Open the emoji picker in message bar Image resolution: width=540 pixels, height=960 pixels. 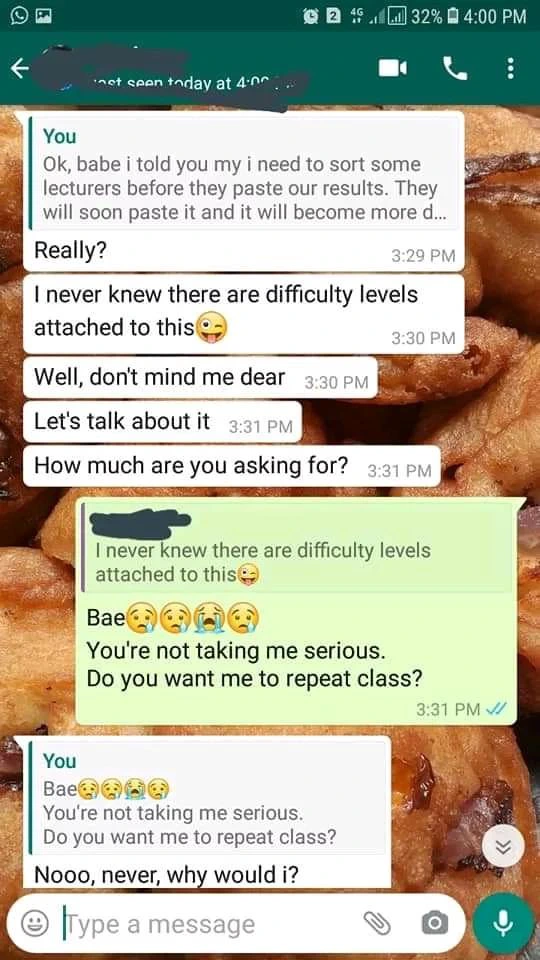(x=36, y=923)
